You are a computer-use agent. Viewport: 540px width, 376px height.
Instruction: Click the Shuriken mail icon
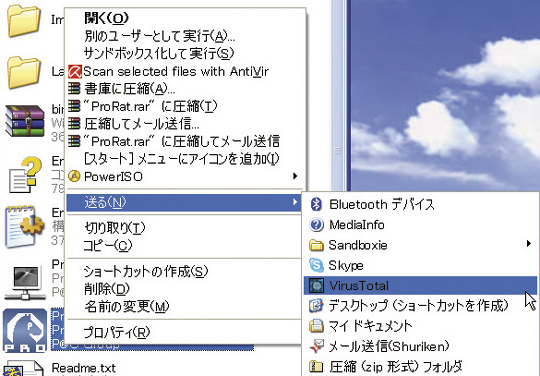tap(316, 346)
